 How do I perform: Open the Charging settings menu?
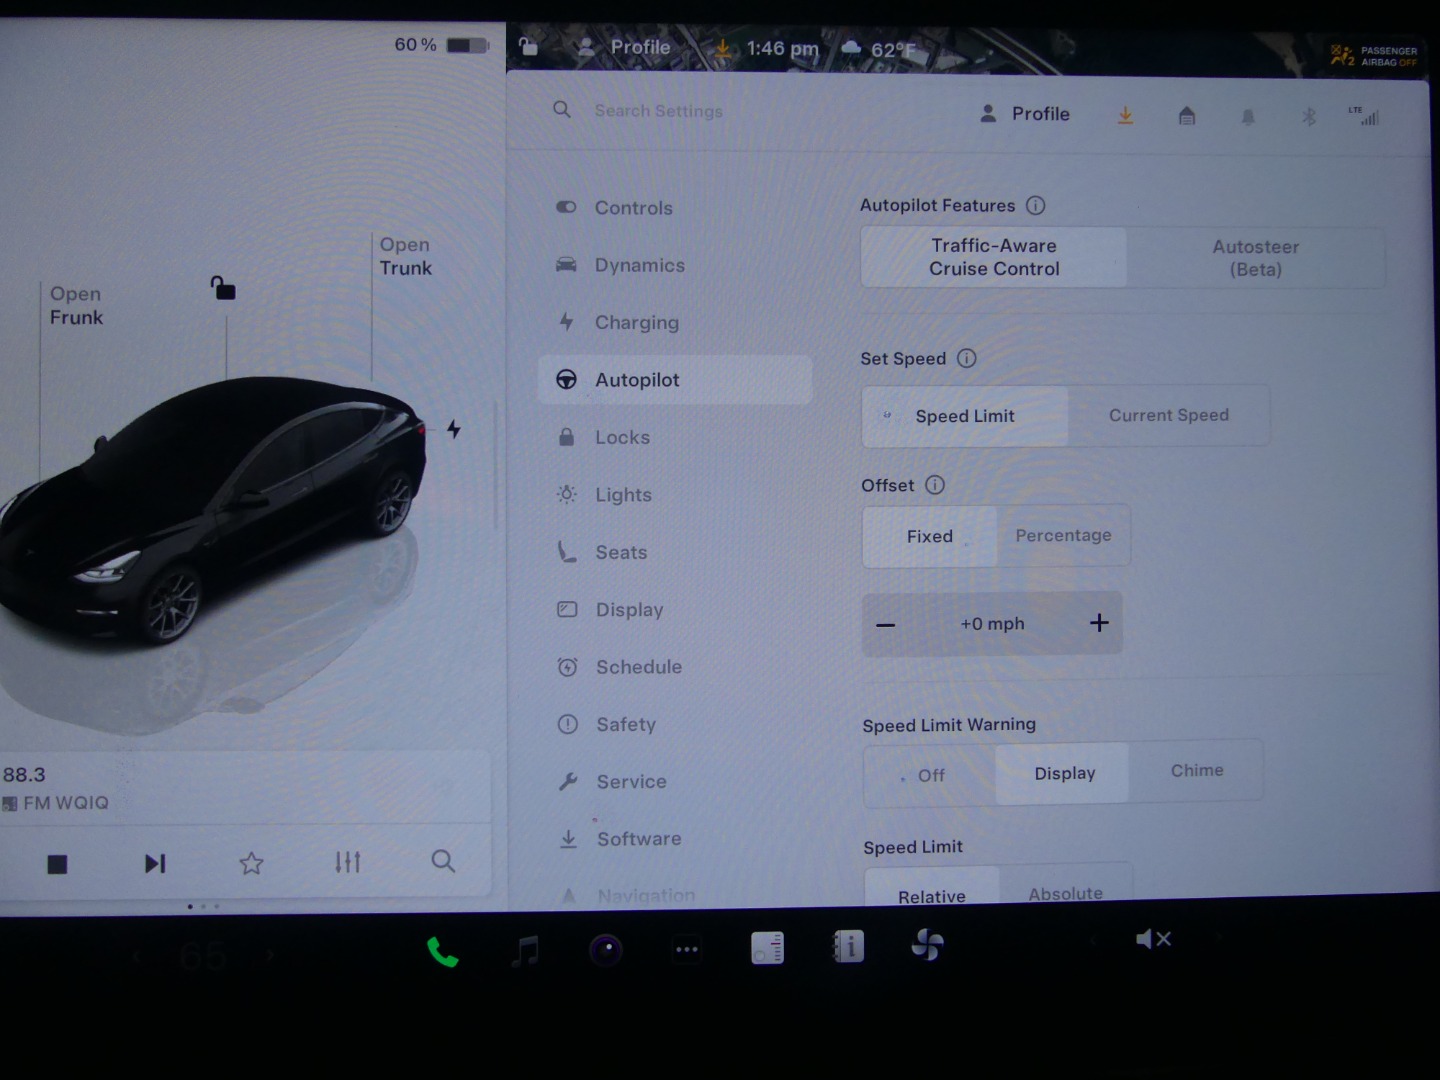tap(636, 323)
